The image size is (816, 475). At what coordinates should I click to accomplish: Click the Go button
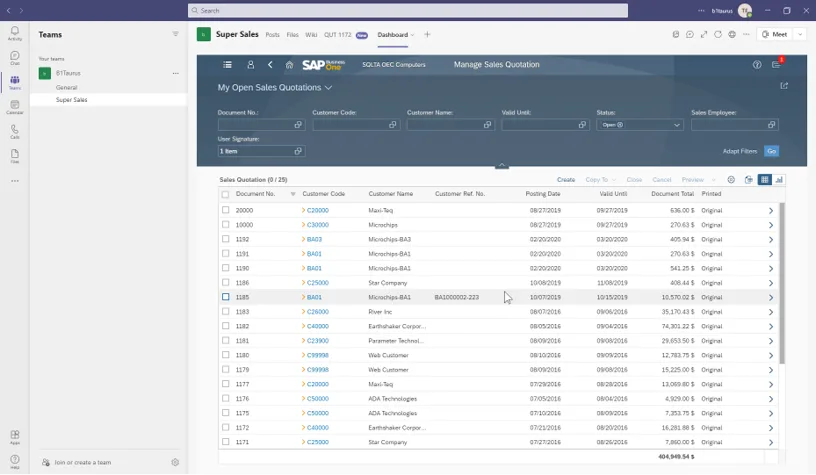771,151
